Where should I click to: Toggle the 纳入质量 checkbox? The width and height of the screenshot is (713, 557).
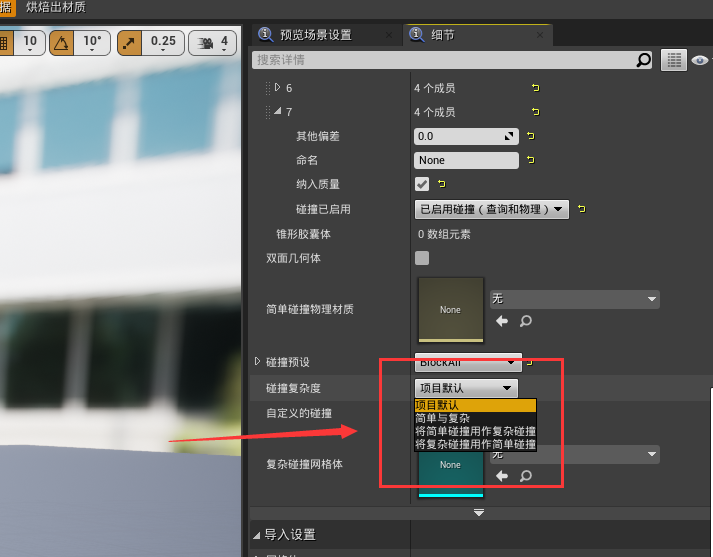[x=422, y=184]
